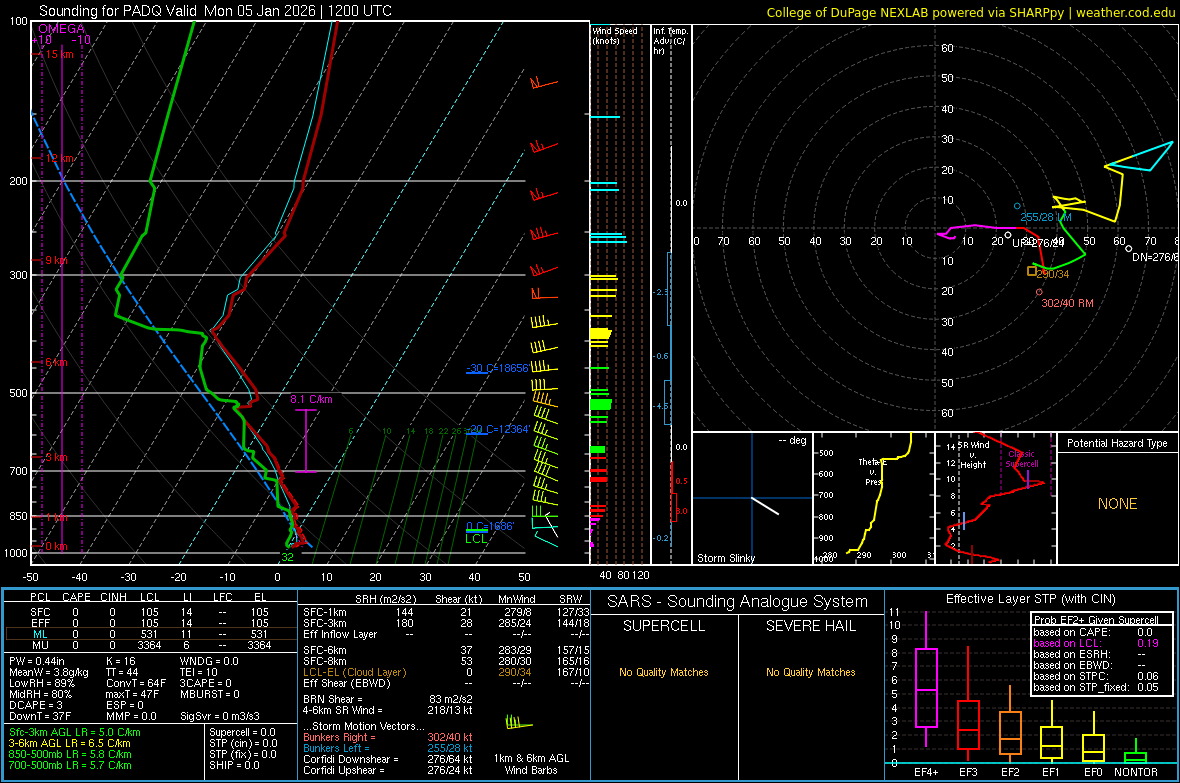The width and height of the screenshot is (1180, 783).
Task: Click the '-30 C=18658' level label
Action: click(x=497, y=368)
